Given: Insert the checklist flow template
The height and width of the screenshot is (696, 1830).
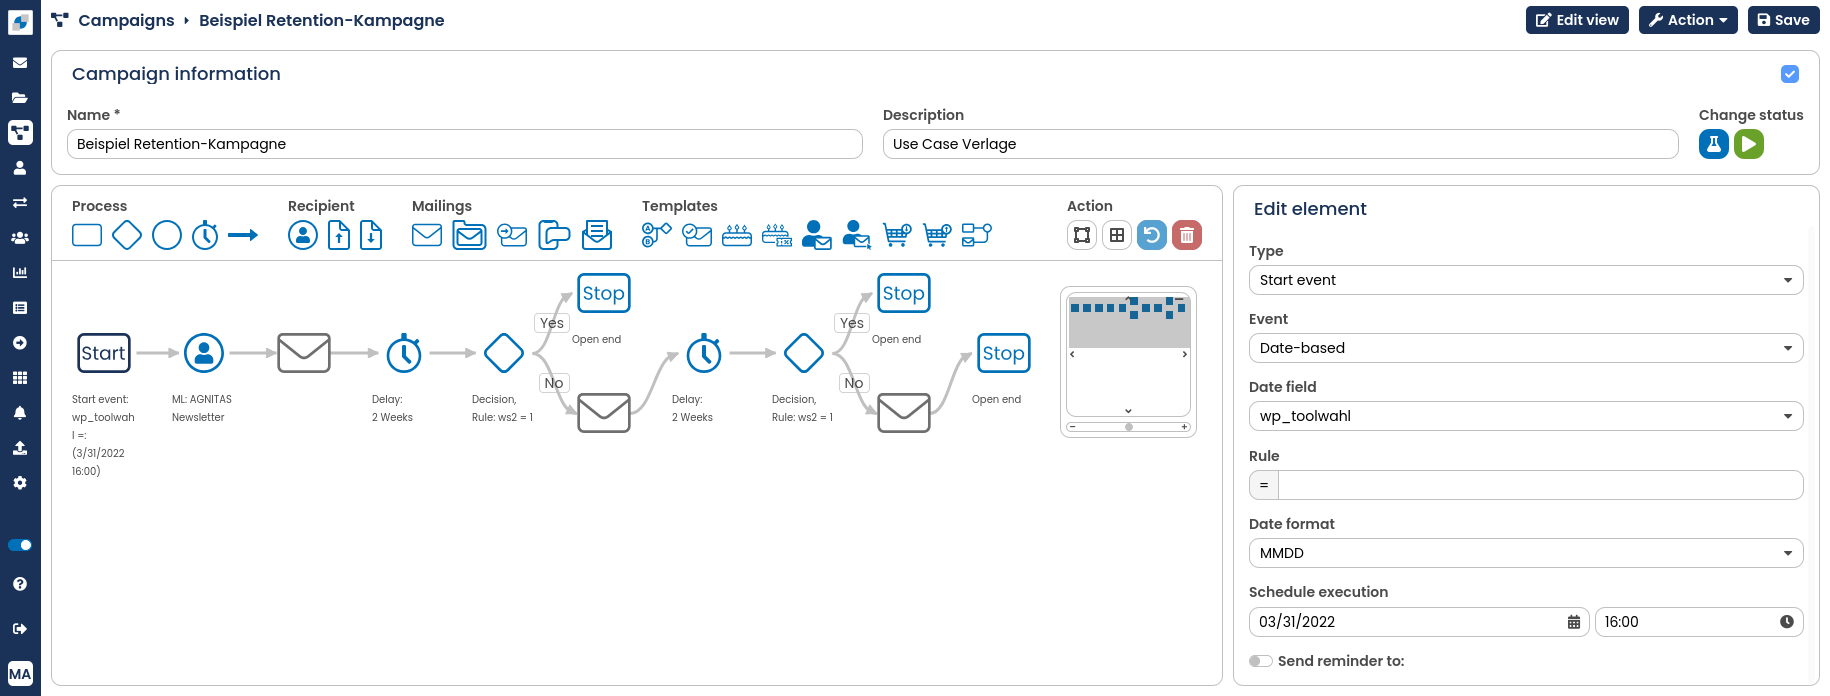Looking at the screenshot, I should click(977, 235).
